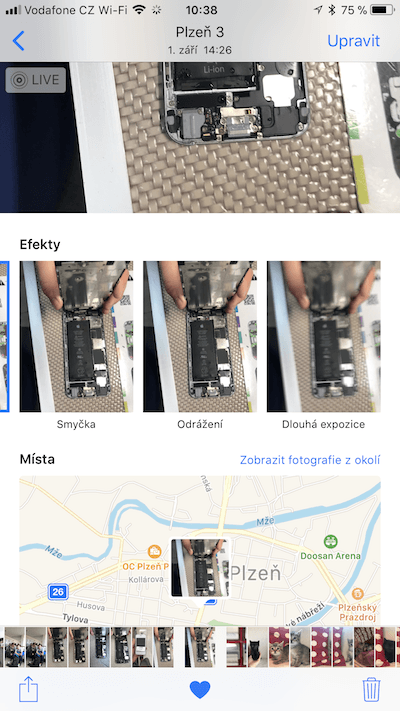400x711 pixels.
Task: Select the gray kitten thumbnail in filmstrip
Action: (x=300, y=647)
